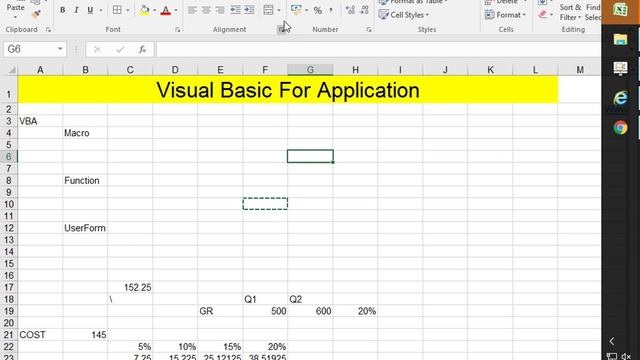Click the Cancel entry X icon
This screenshot has width=640, height=360.
tap(97, 49)
